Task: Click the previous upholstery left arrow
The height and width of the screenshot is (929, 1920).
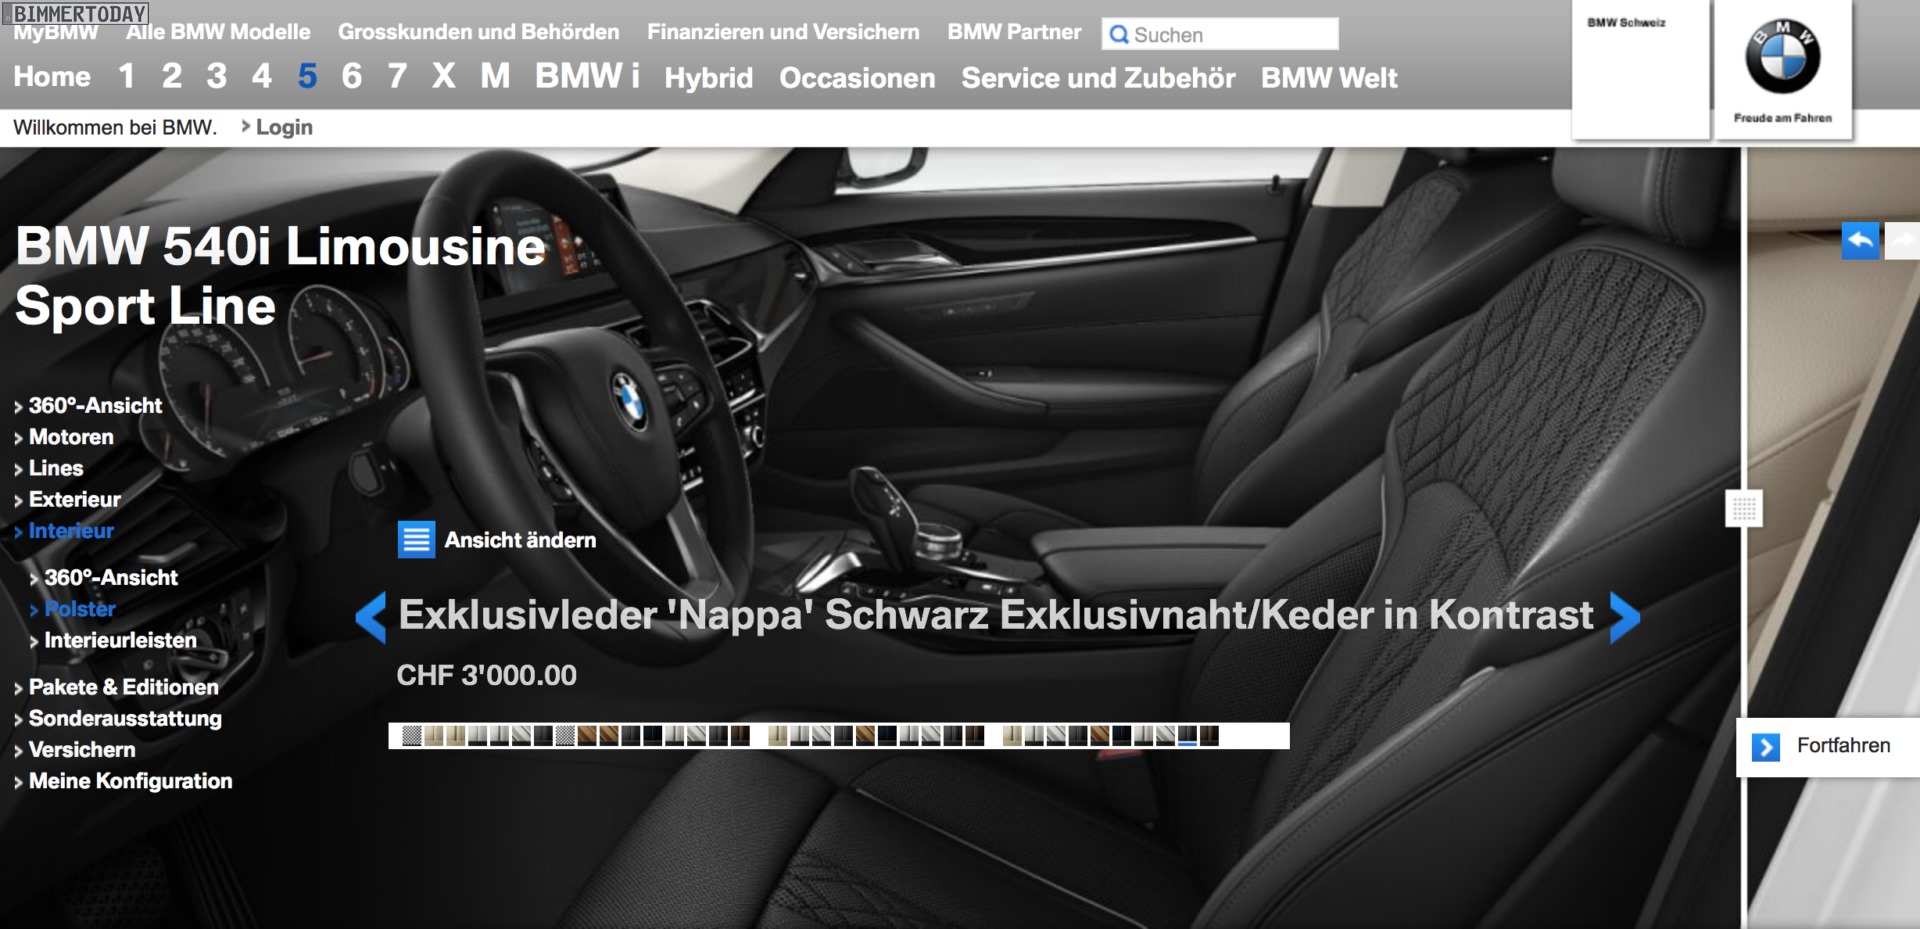Action: [x=371, y=617]
